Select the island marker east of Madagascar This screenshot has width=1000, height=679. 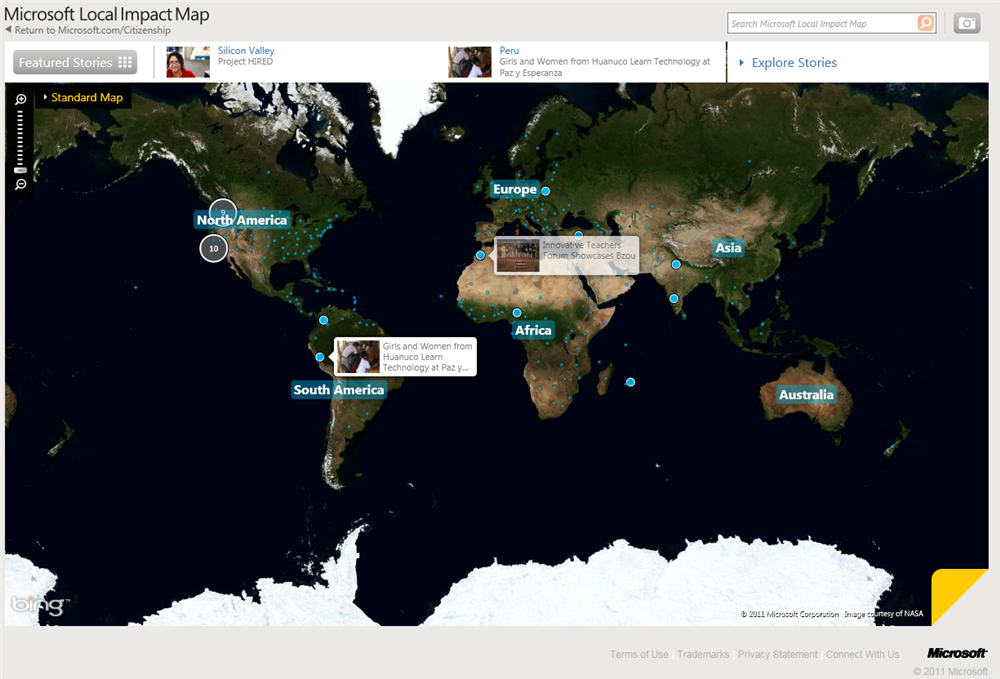coord(630,383)
